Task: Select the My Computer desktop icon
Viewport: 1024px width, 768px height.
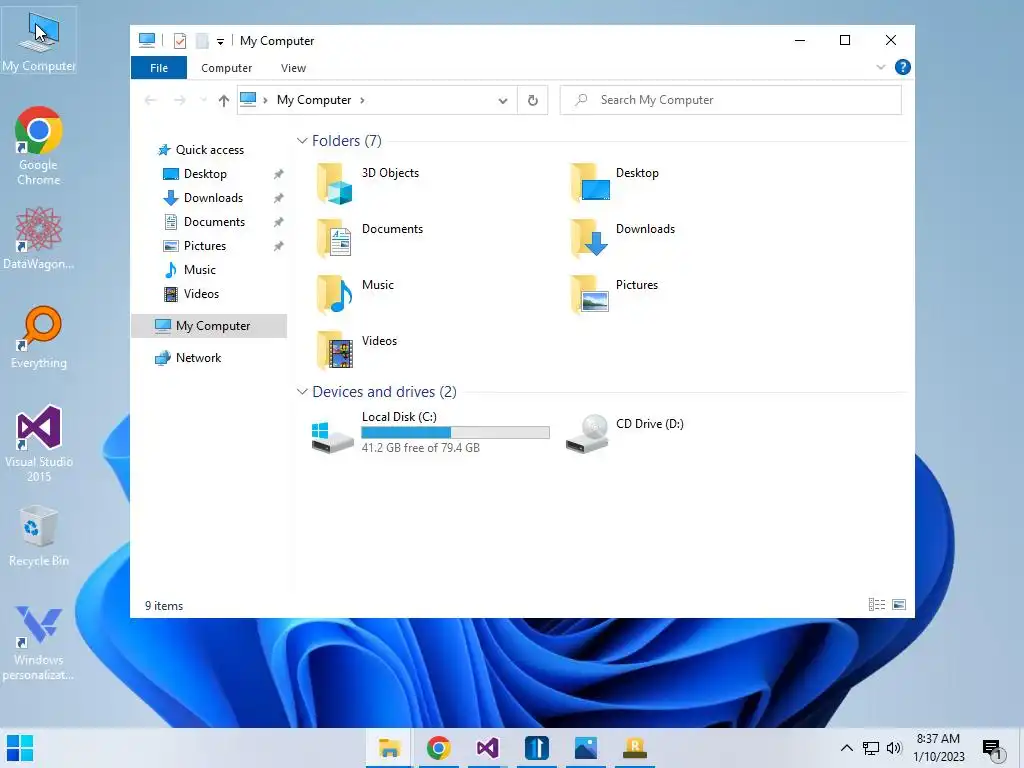Action: (x=39, y=41)
